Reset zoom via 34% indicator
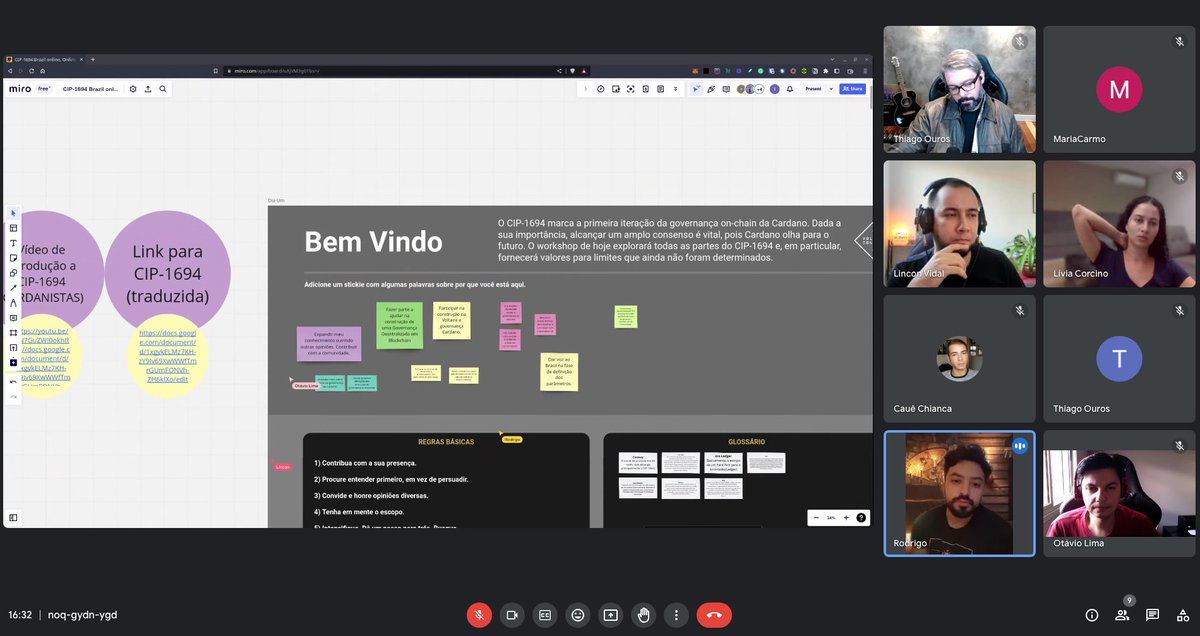Image resolution: width=1200 pixels, height=636 pixels. [831, 518]
